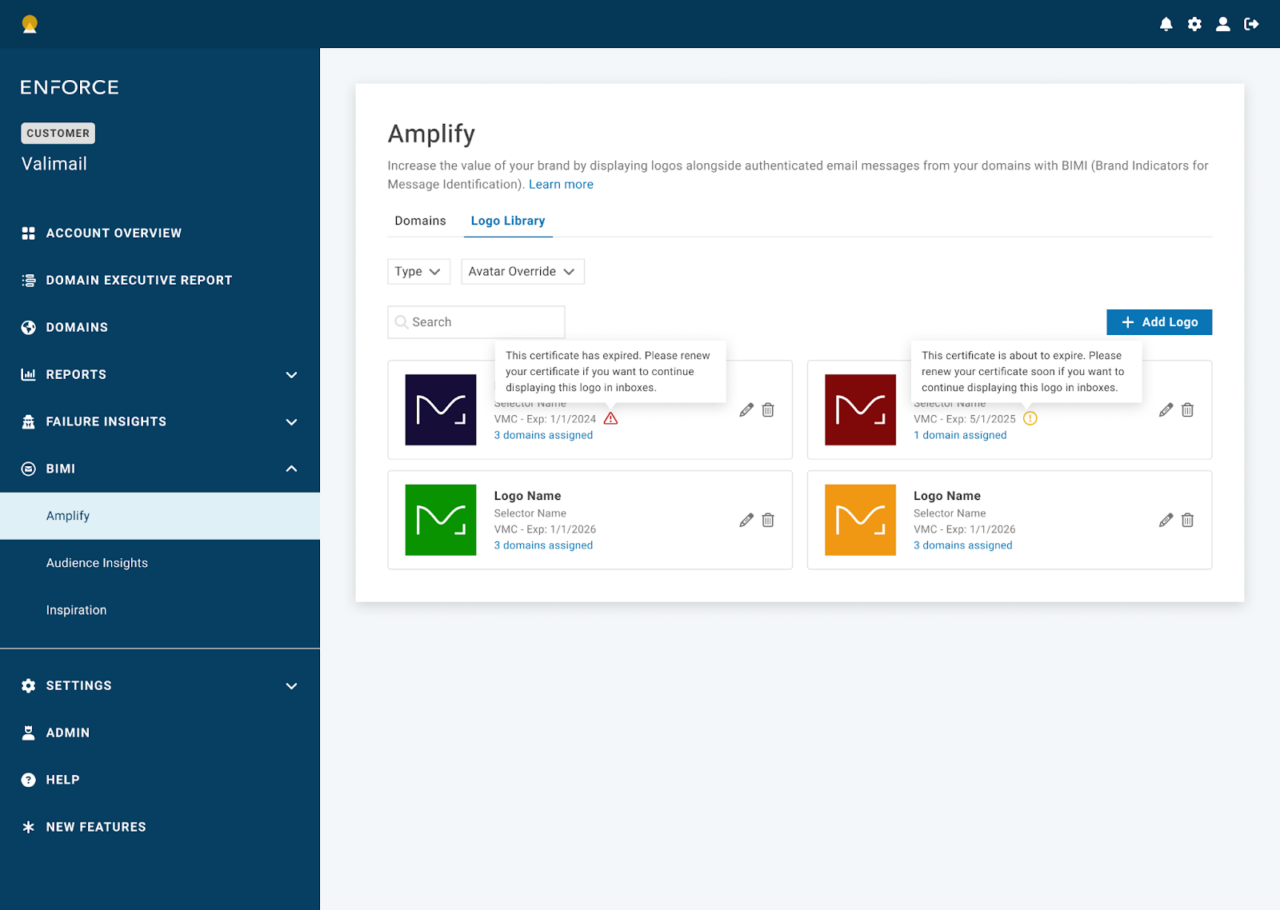Click the red expired certificate warning triangle
Screen dimensions: 1280x910
(611, 418)
